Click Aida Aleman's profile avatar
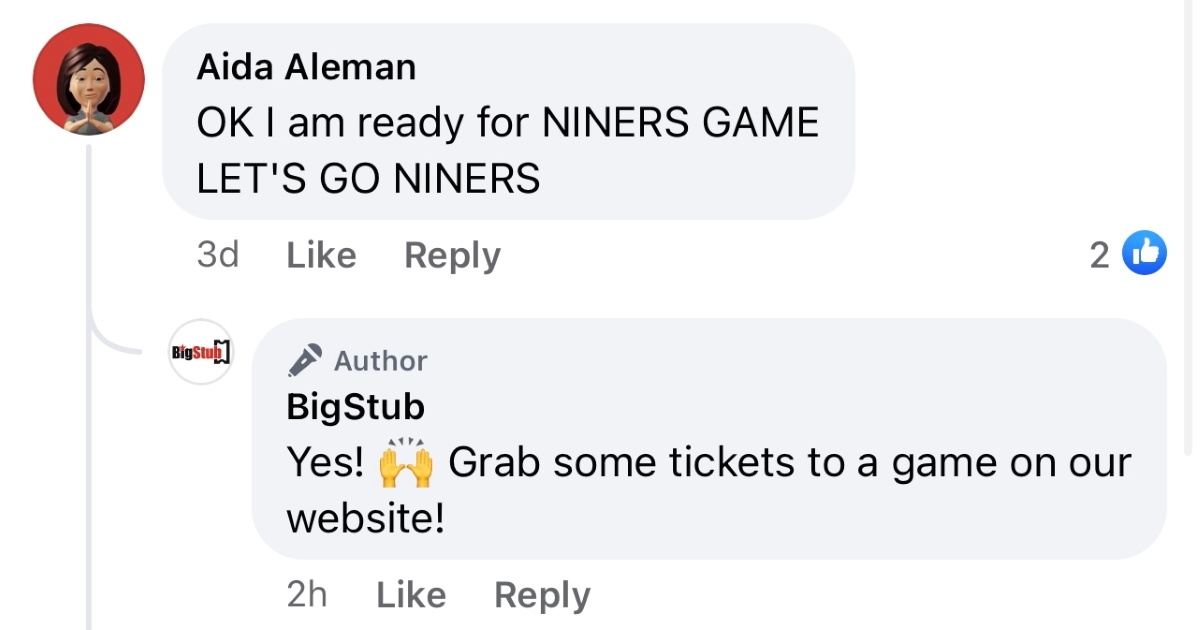Image resolution: width=1200 pixels, height=630 pixels. (x=89, y=80)
